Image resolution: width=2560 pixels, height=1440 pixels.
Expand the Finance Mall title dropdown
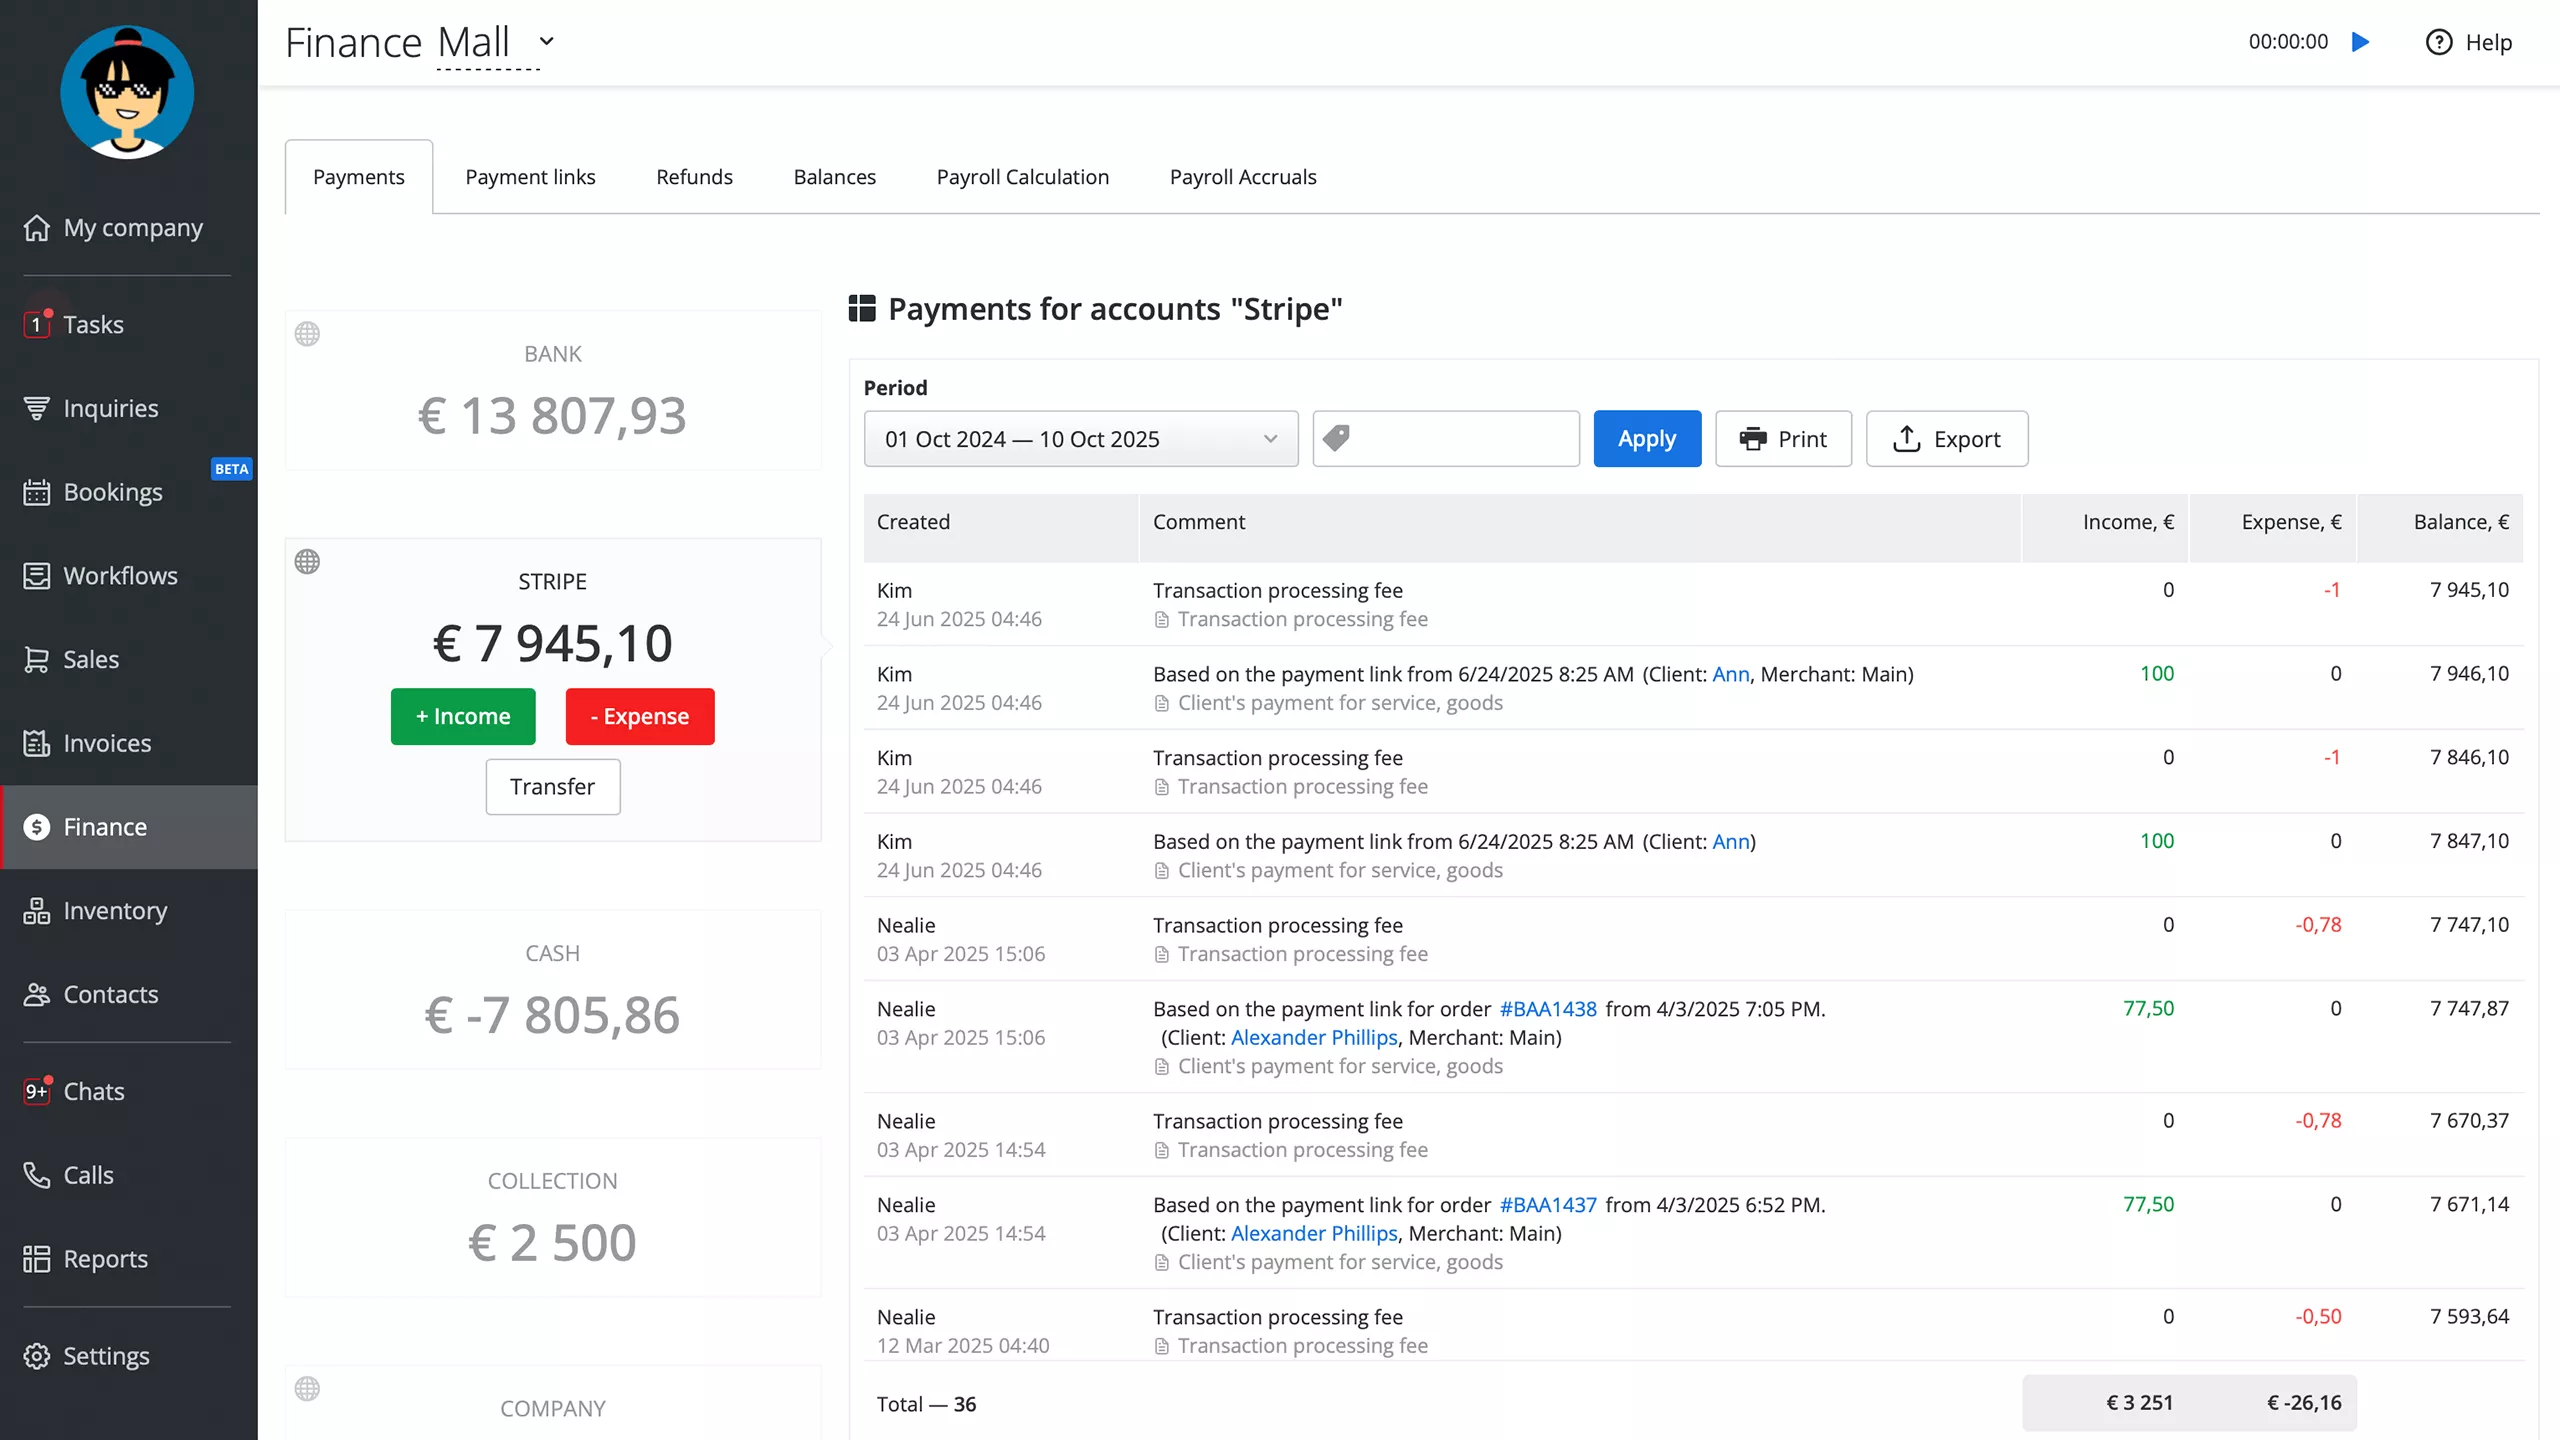pyautogui.click(x=546, y=42)
